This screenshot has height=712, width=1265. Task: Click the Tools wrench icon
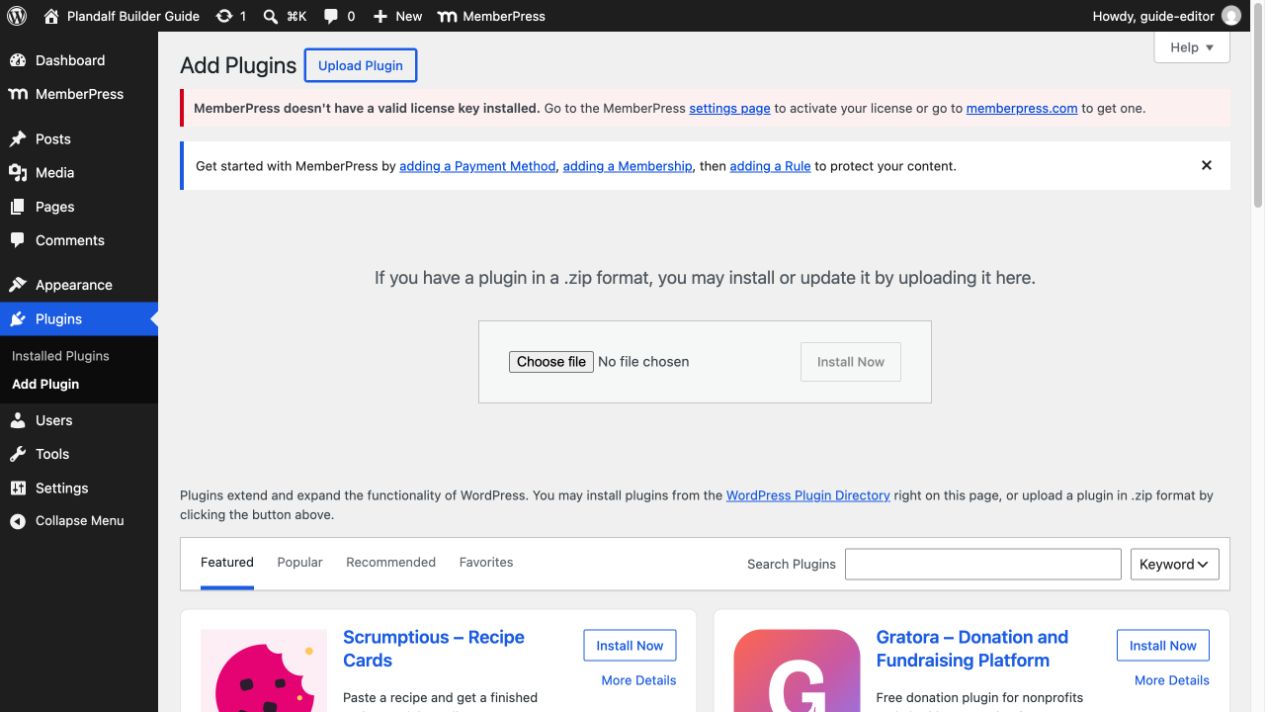18,454
